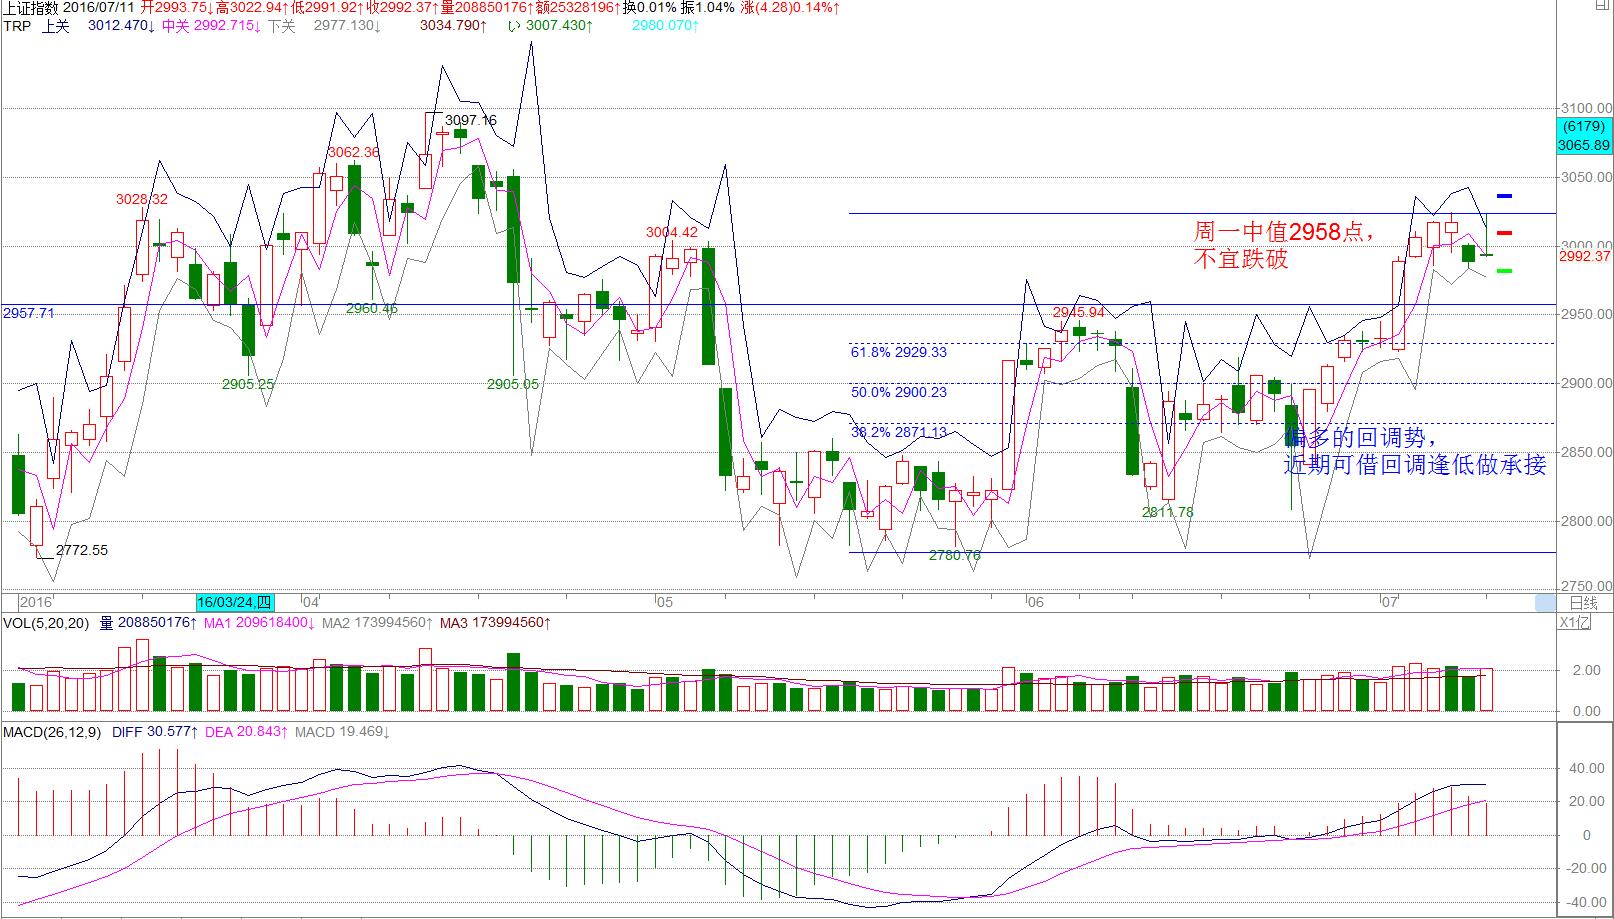Click the 2945.94 peak label

(x=1079, y=312)
